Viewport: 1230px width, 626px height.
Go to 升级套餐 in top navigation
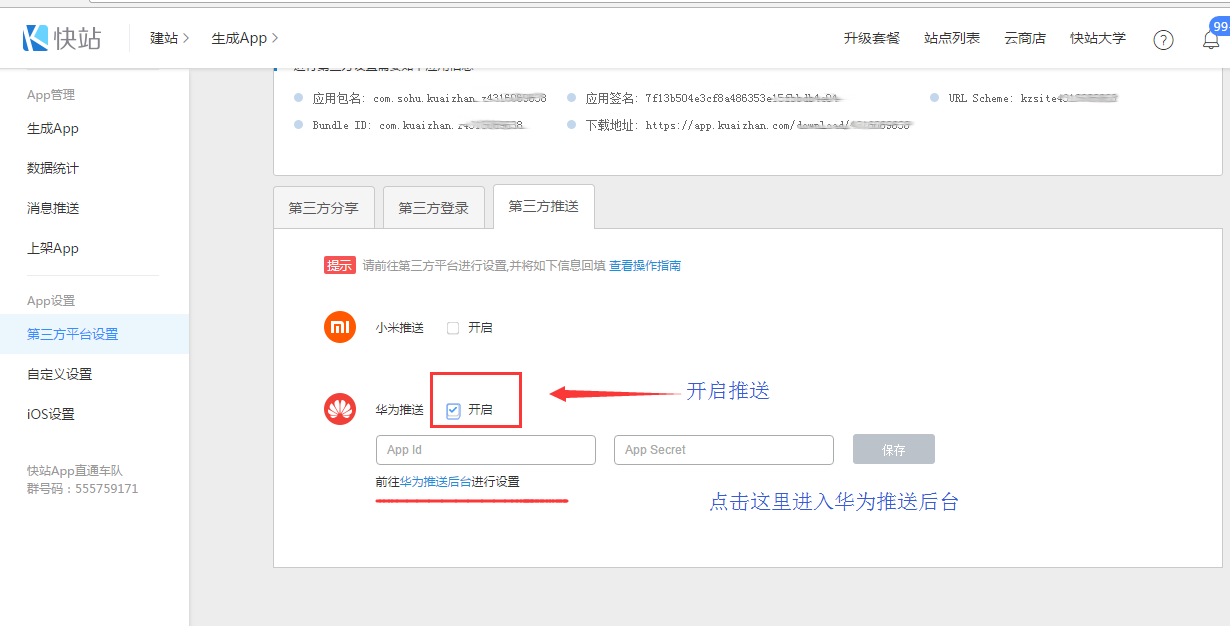tap(871, 38)
